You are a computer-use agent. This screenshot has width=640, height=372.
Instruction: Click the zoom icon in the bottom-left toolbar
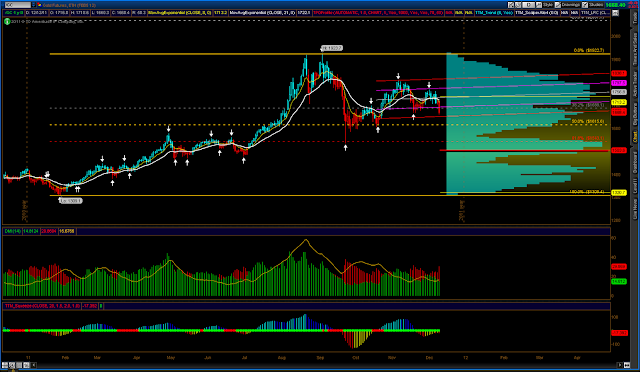[12, 365]
